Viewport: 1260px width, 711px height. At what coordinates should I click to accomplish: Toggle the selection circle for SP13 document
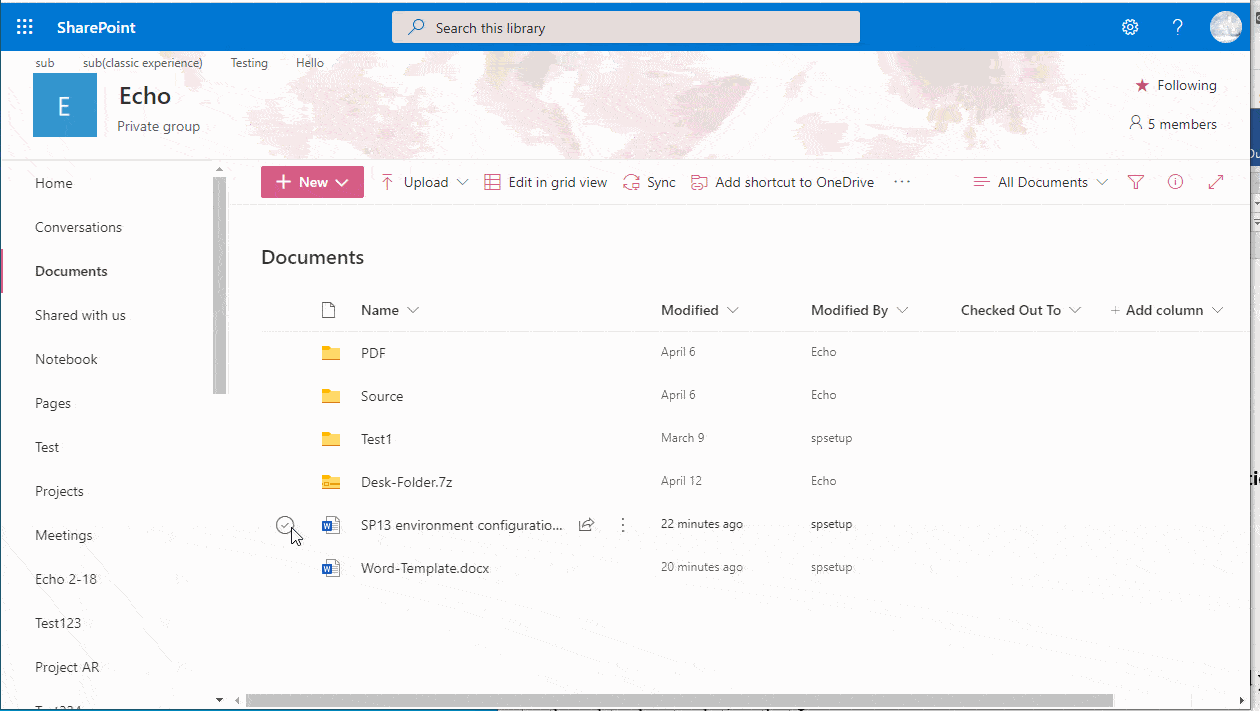click(x=285, y=524)
